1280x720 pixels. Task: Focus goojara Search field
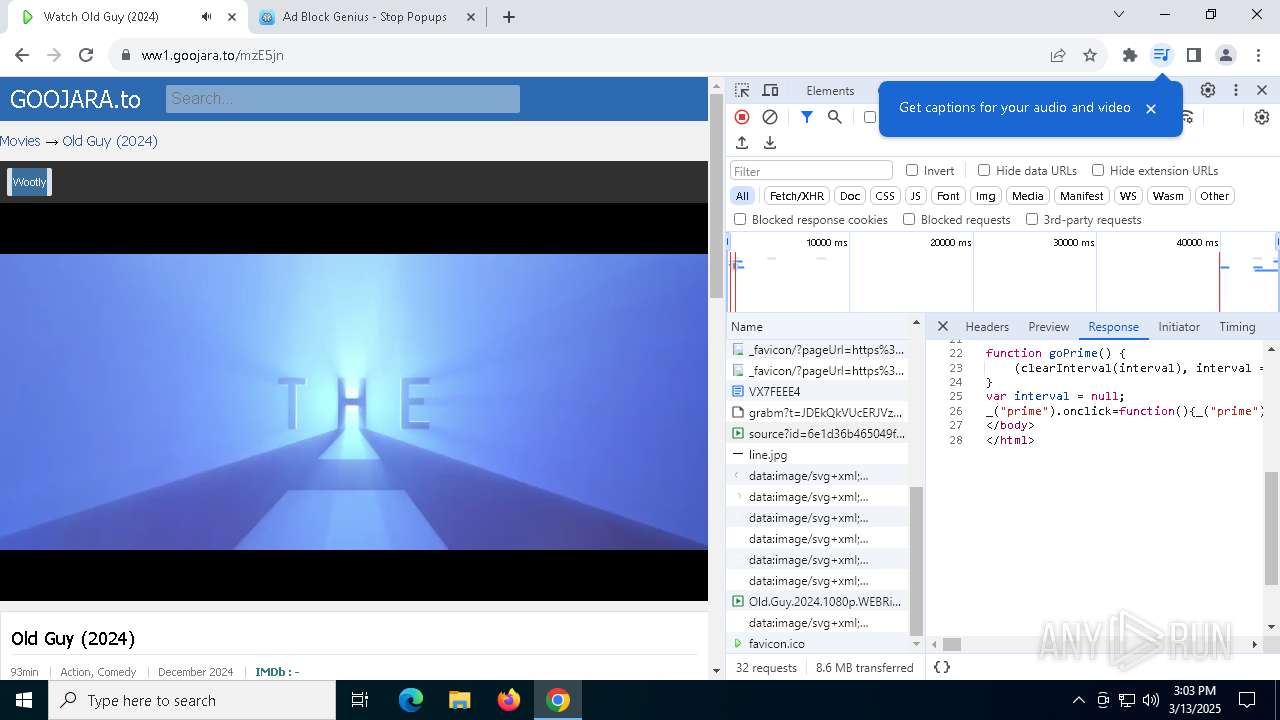(343, 98)
